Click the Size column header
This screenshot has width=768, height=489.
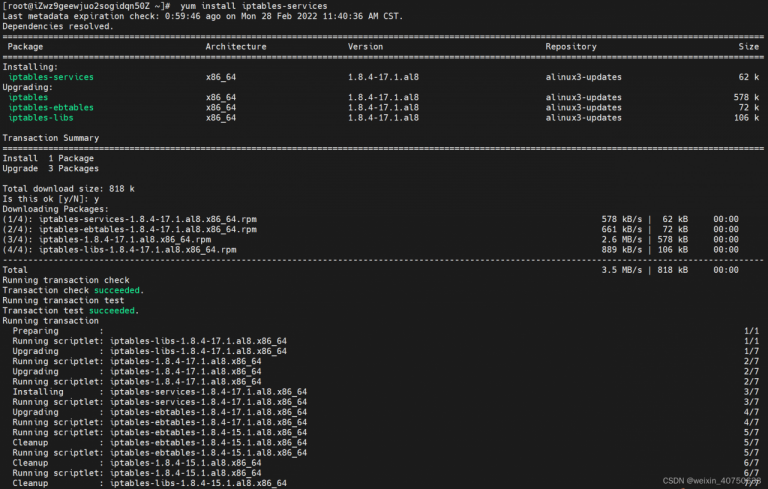point(749,46)
